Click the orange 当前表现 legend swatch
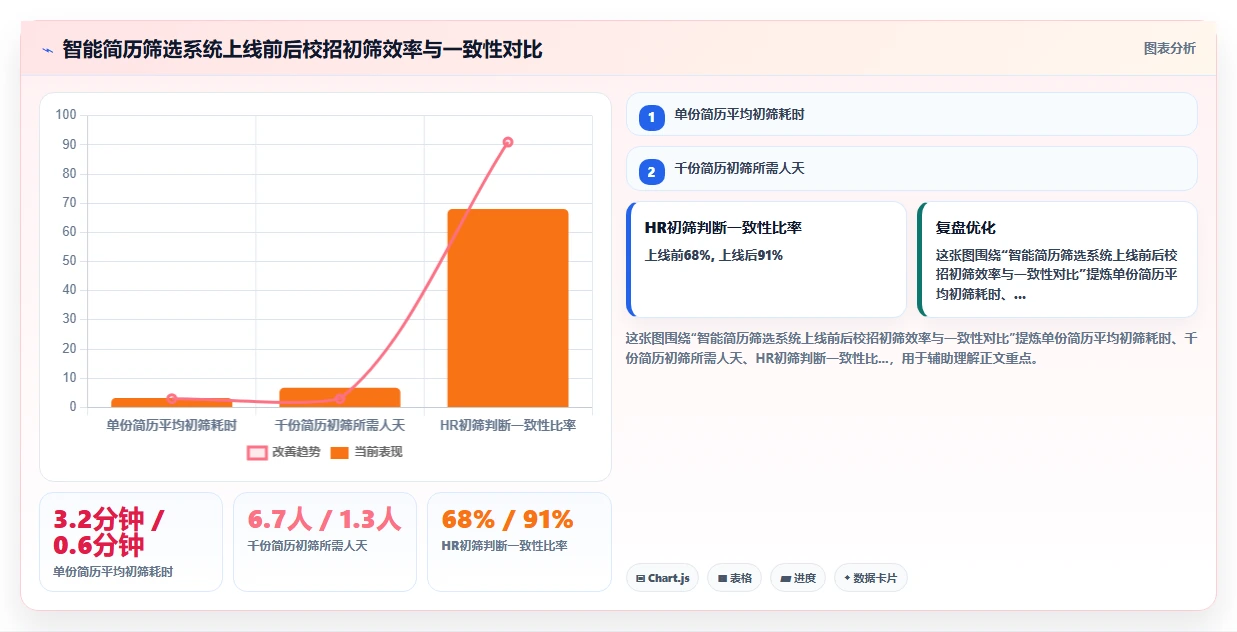This screenshot has width=1237, height=632. [x=340, y=452]
